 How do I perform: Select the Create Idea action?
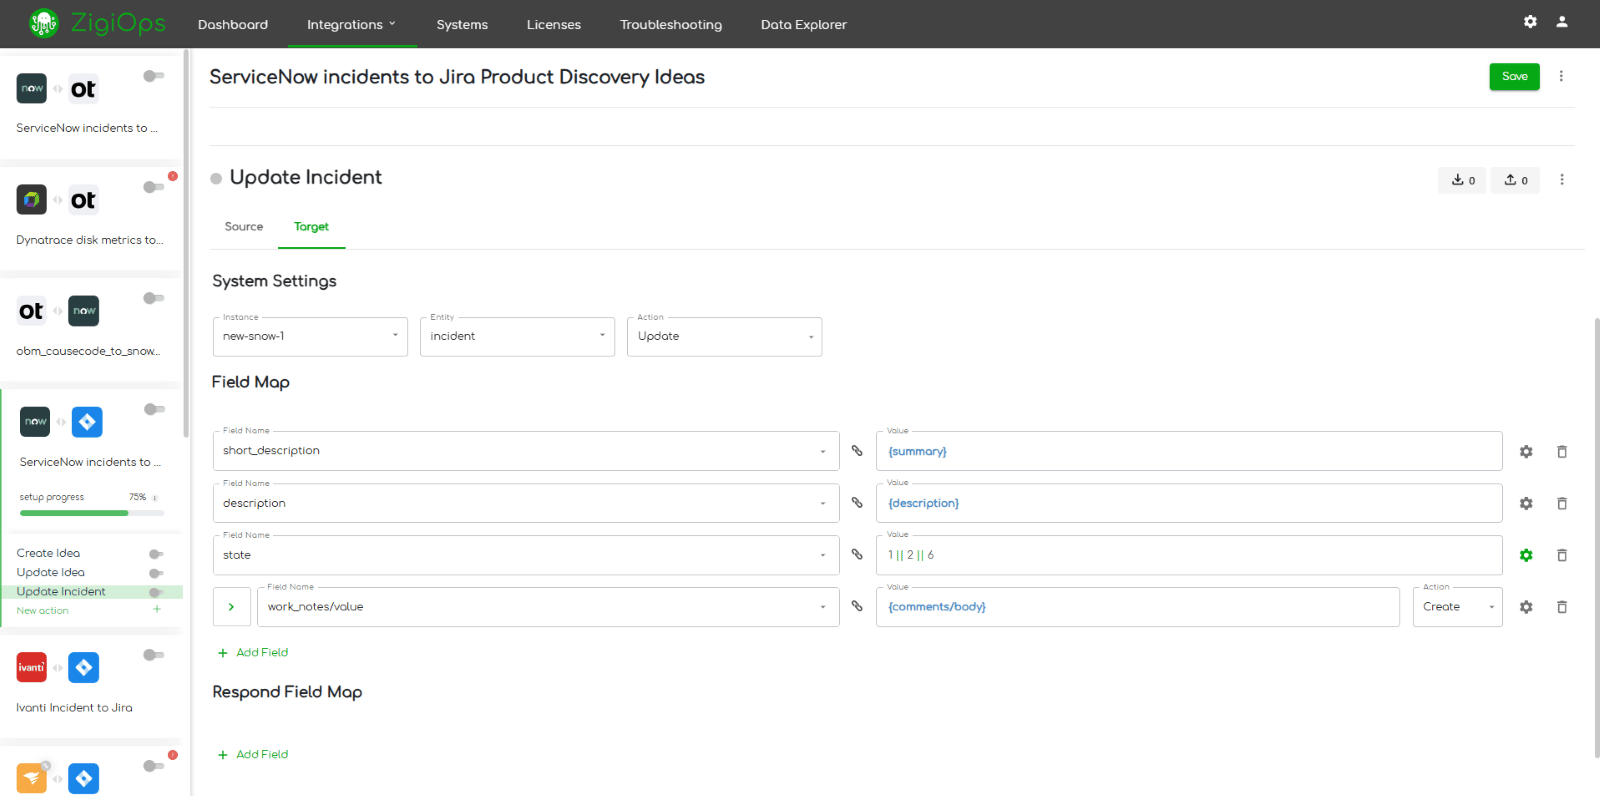coord(48,553)
